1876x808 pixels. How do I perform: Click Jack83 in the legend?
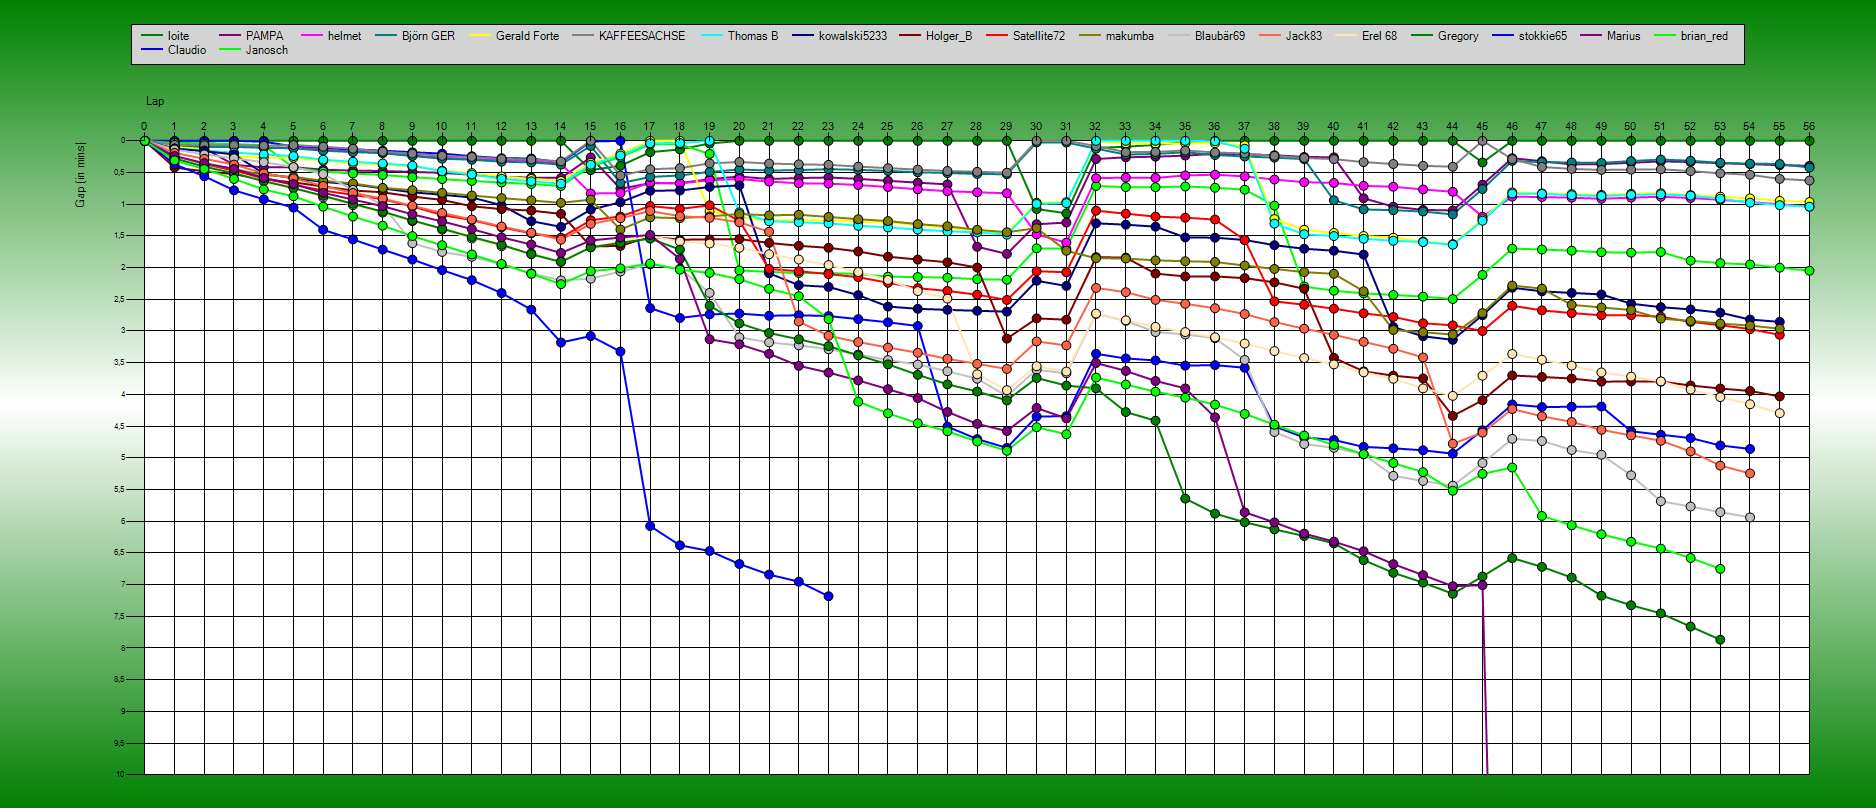[x=1303, y=36]
